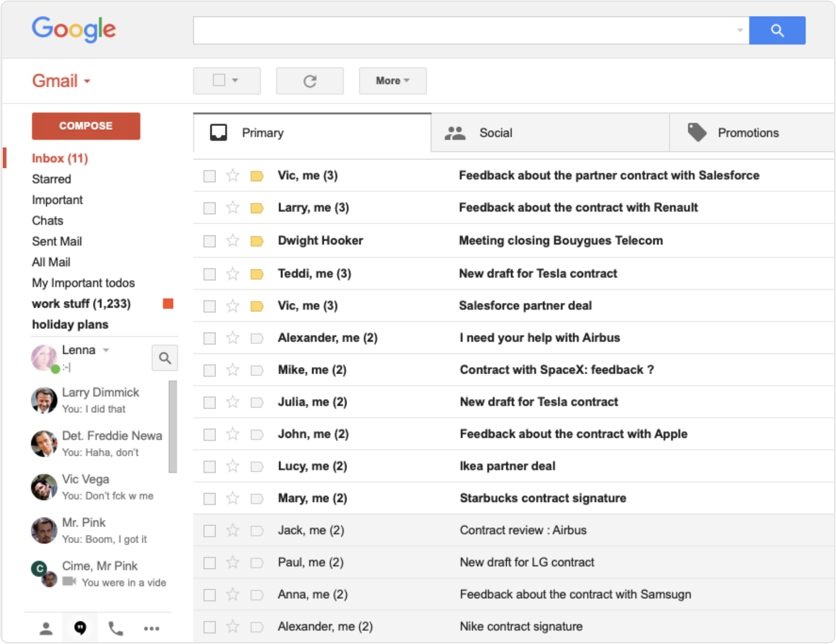Open the holiday plans label
The image size is (836, 644).
pyautogui.click(x=70, y=325)
